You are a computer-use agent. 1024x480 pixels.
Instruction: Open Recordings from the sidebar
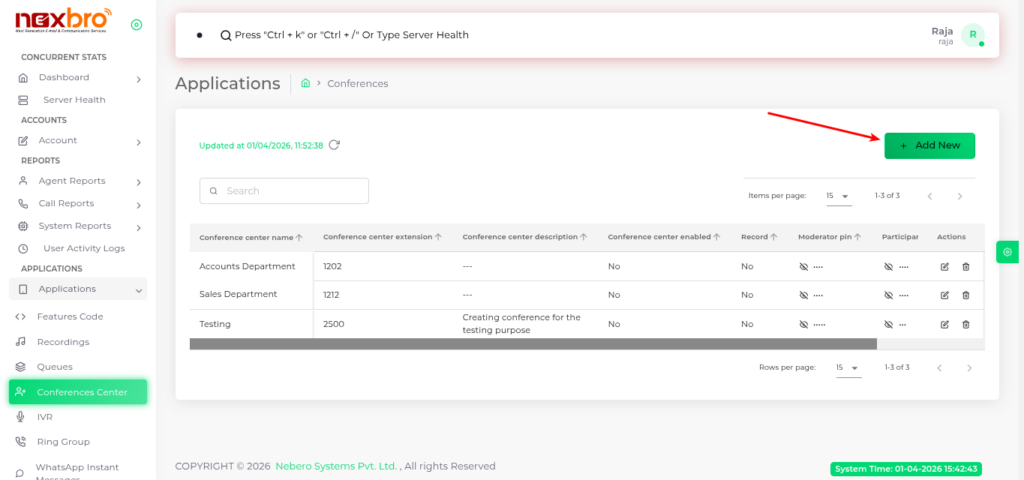pos(62,342)
